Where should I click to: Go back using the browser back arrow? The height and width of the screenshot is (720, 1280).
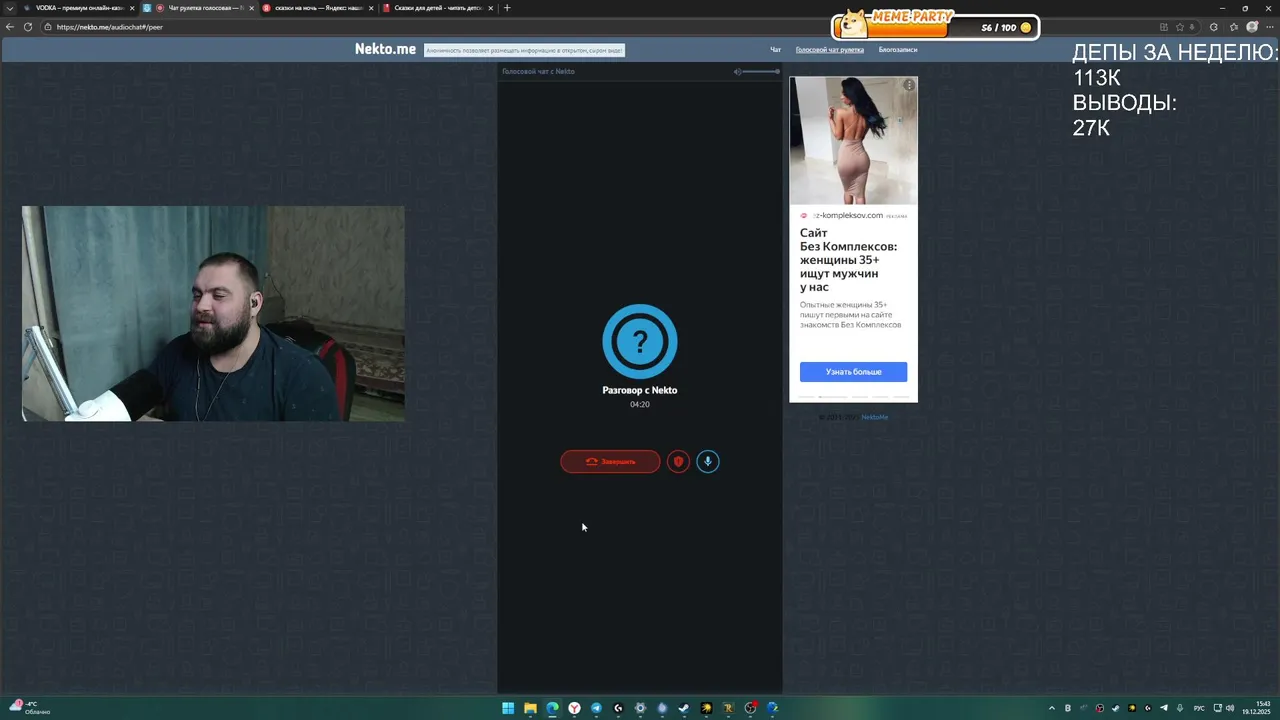pyautogui.click(x=10, y=27)
